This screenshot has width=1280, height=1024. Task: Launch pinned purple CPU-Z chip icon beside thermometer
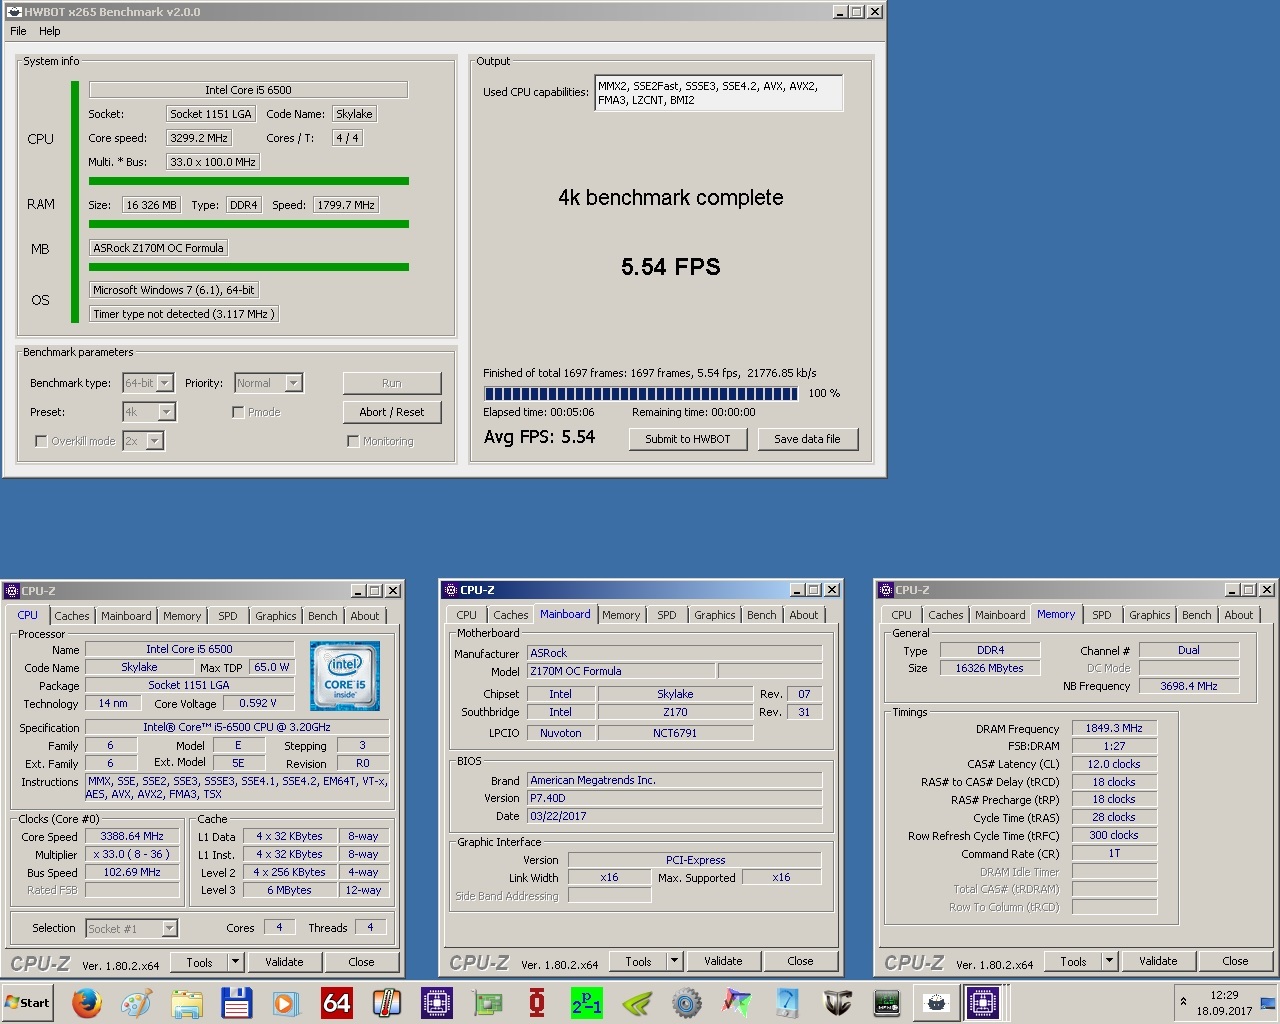pos(437,1002)
